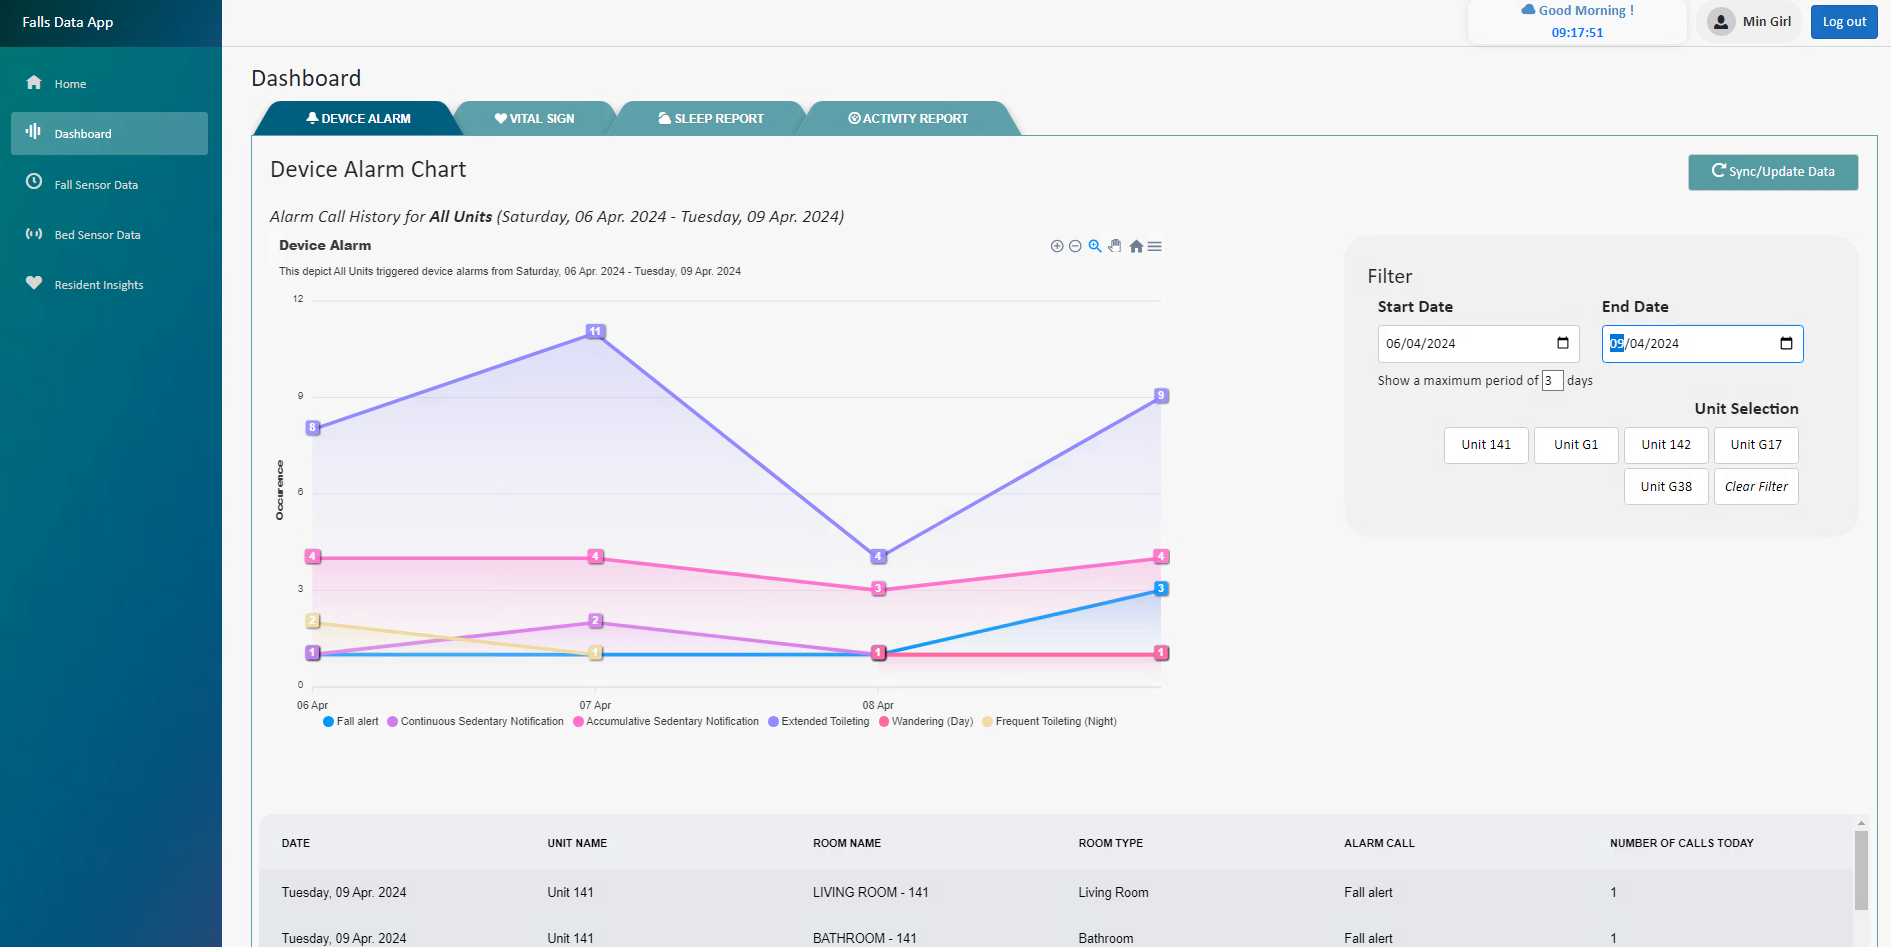This screenshot has height=947, width=1891.
Task: Open the Sleep Report tab
Action: (711, 119)
